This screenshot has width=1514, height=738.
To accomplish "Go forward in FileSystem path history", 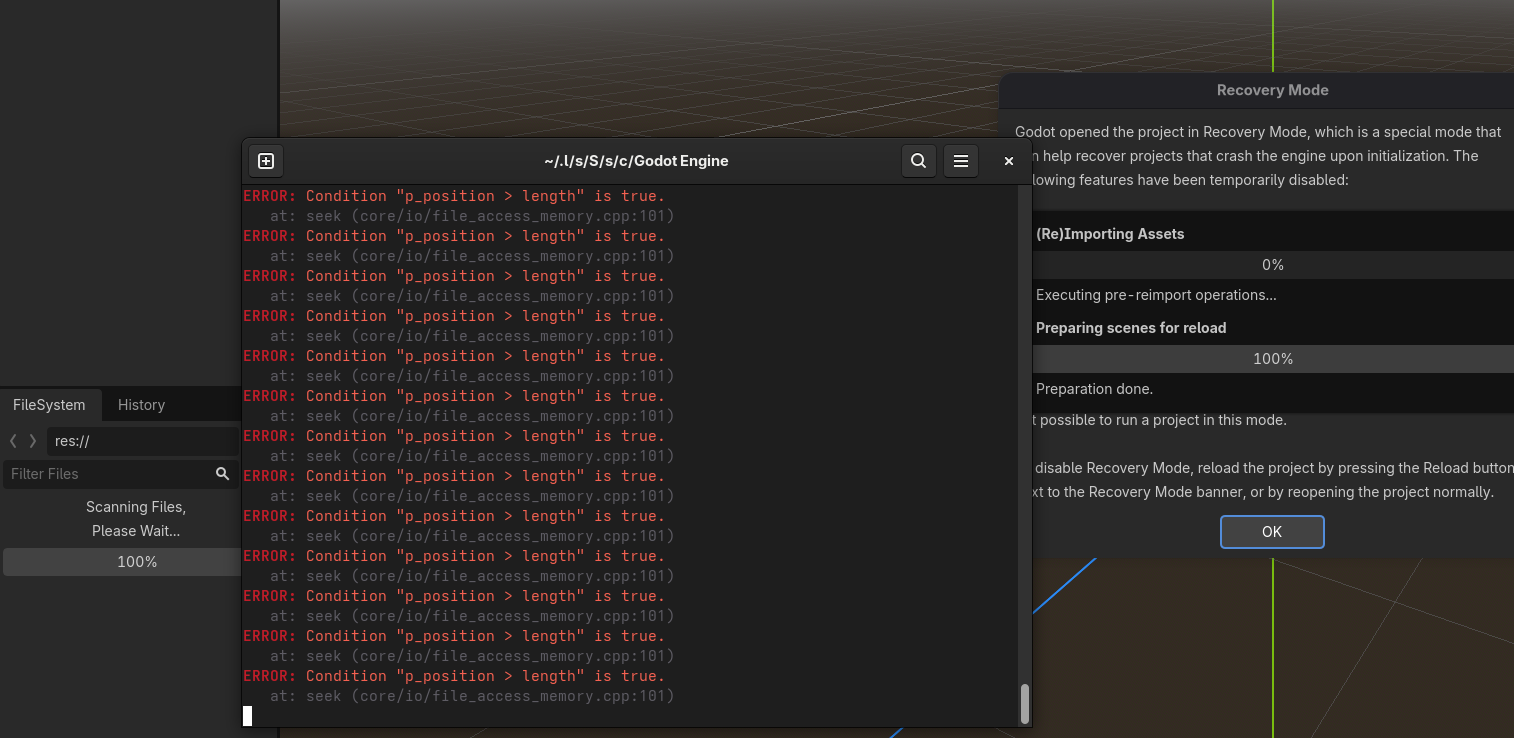I will [33, 441].
